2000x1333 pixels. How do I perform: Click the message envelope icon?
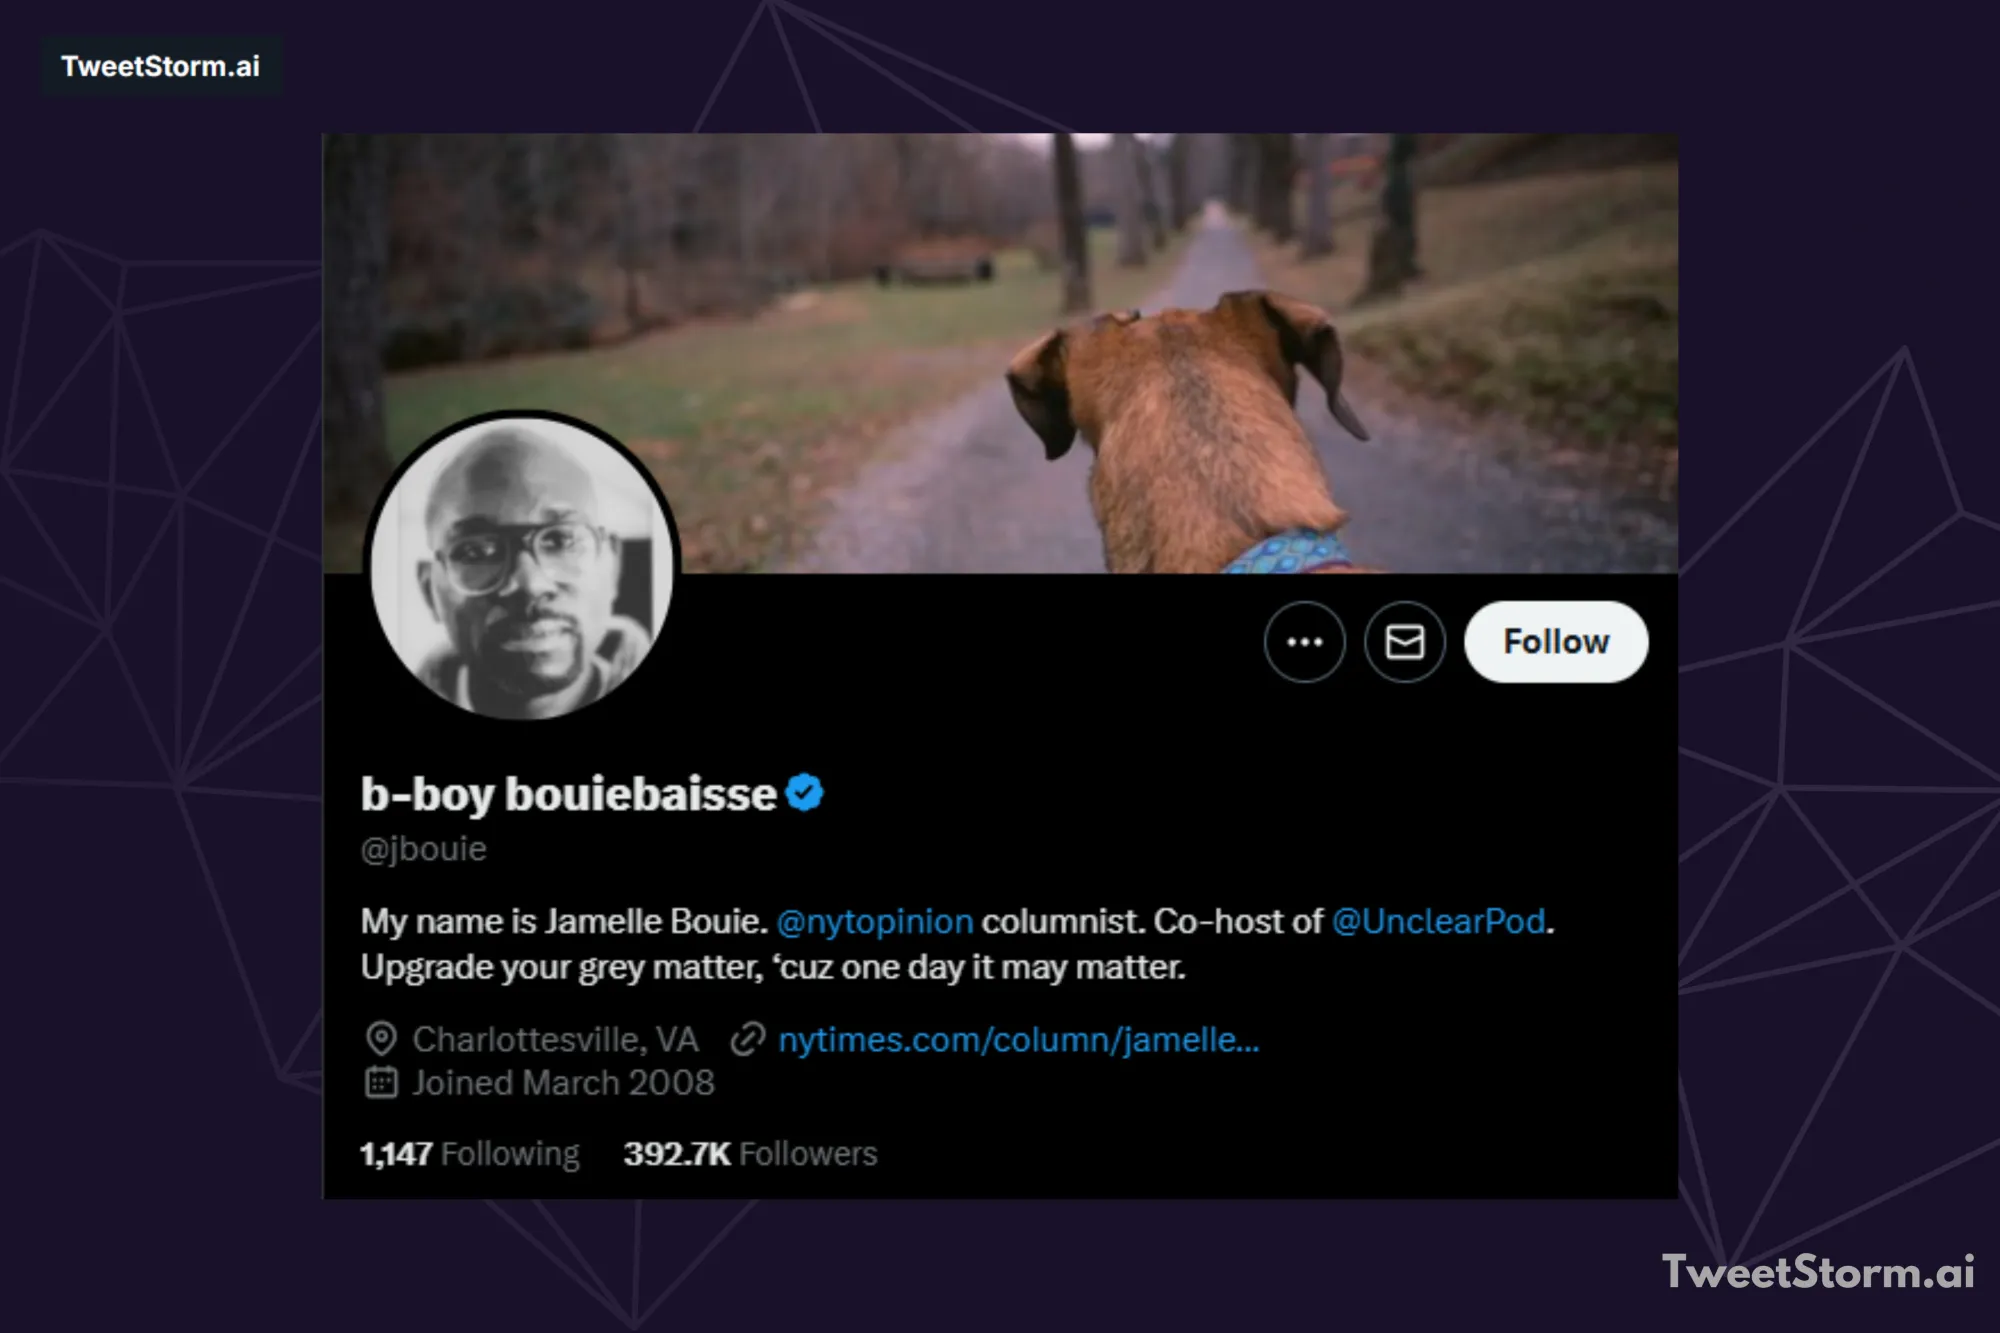pyautogui.click(x=1402, y=642)
